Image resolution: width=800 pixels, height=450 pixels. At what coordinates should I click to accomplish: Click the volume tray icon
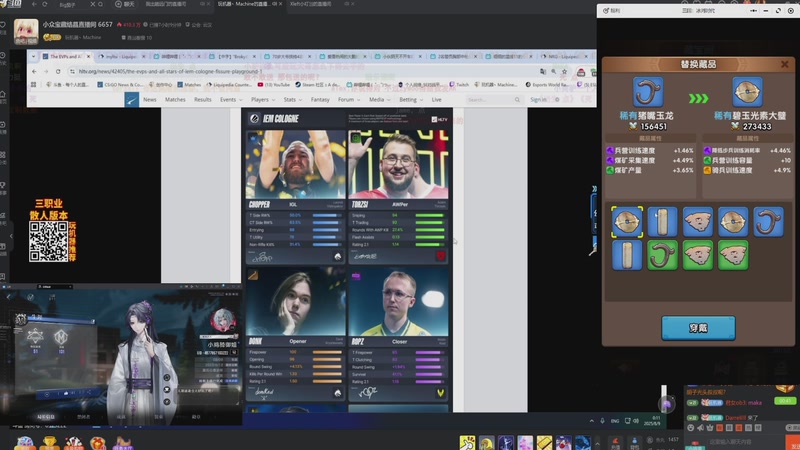click(636, 421)
